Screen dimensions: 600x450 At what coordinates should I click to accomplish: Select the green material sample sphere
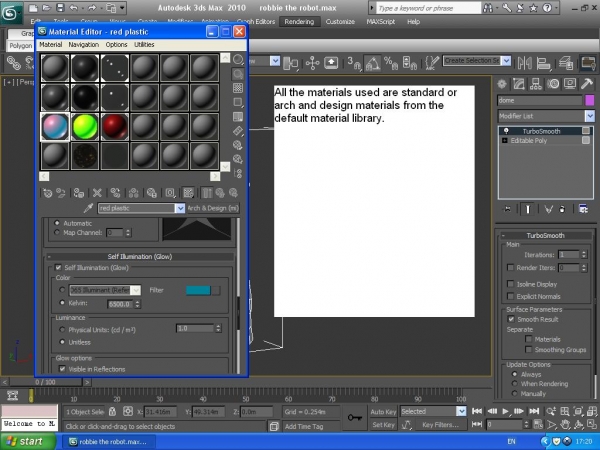click(x=85, y=127)
